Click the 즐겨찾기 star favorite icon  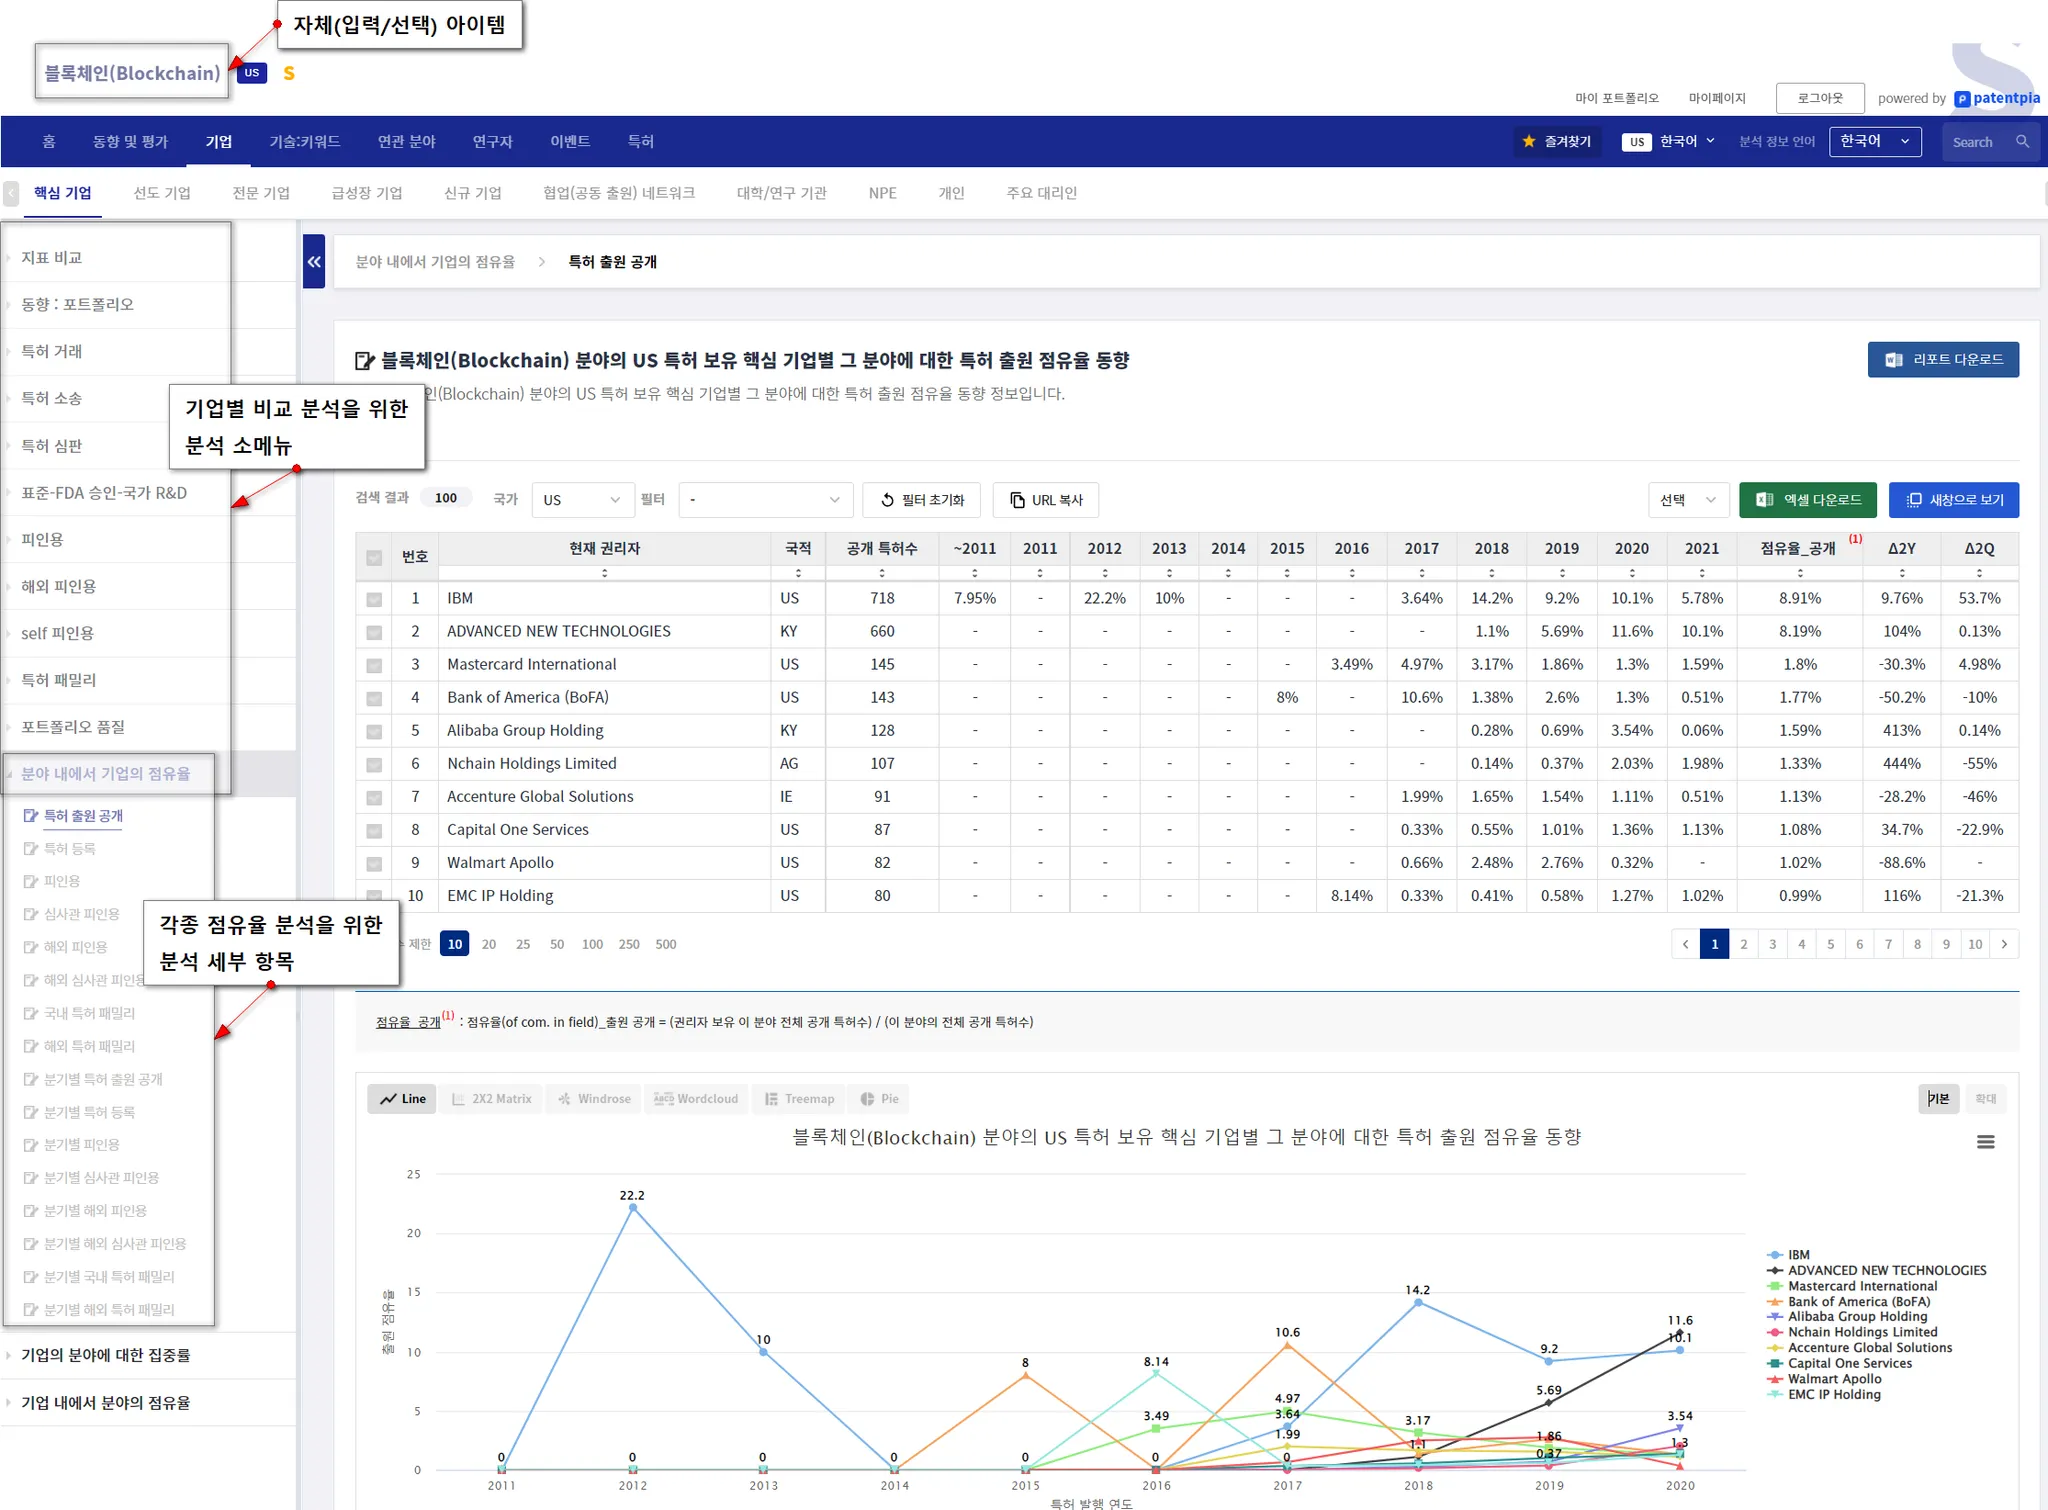coord(1529,142)
